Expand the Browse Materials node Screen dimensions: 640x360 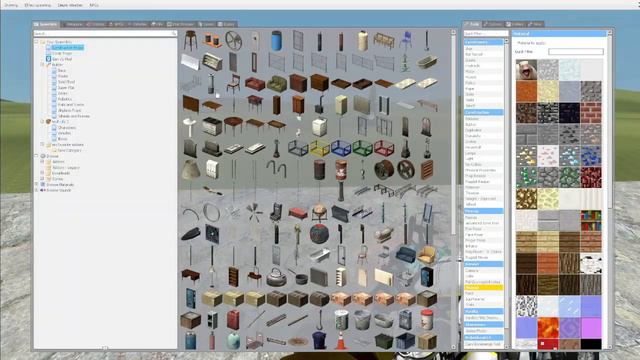(36, 184)
